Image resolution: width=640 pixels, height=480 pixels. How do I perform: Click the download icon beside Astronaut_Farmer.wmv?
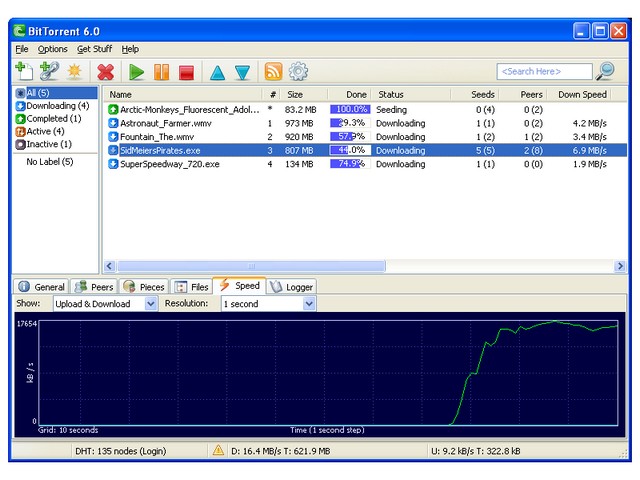click(113, 123)
